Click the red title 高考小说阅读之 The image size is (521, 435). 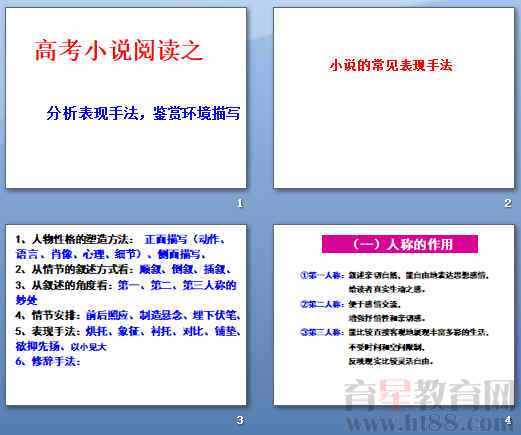pos(118,50)
